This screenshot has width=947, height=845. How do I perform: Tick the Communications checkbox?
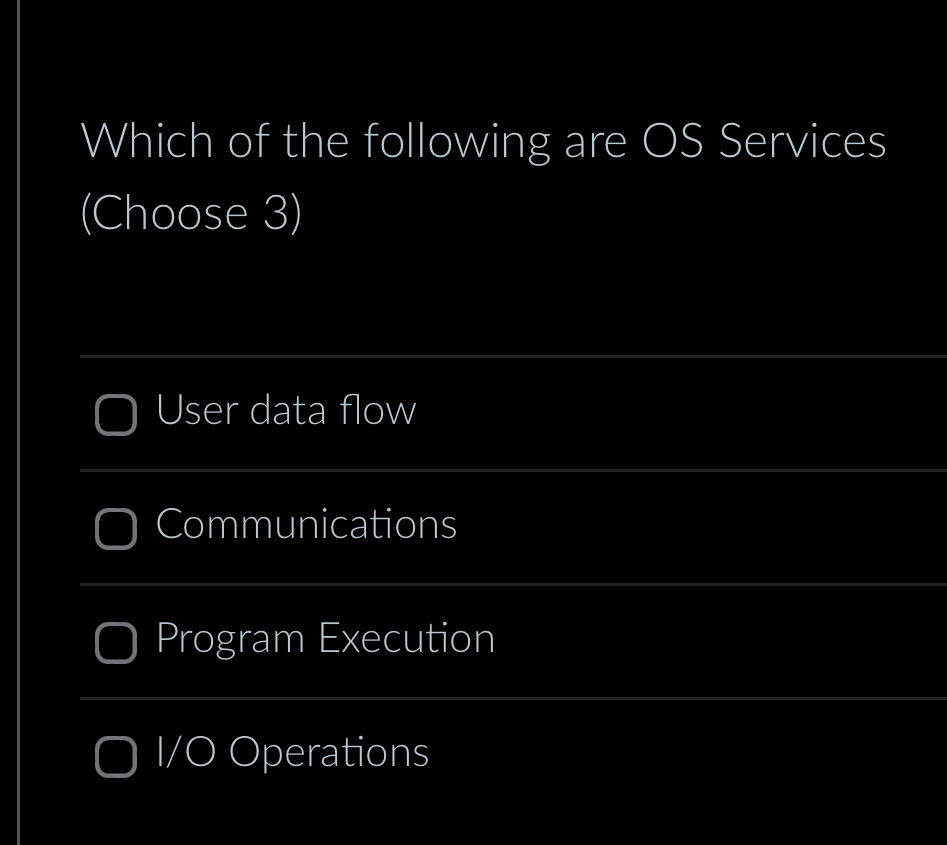click(116, 529)
